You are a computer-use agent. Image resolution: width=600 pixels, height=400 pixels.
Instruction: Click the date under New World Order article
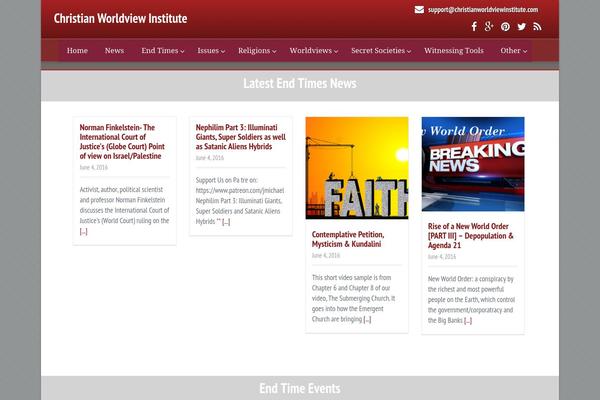coord(442,256)
